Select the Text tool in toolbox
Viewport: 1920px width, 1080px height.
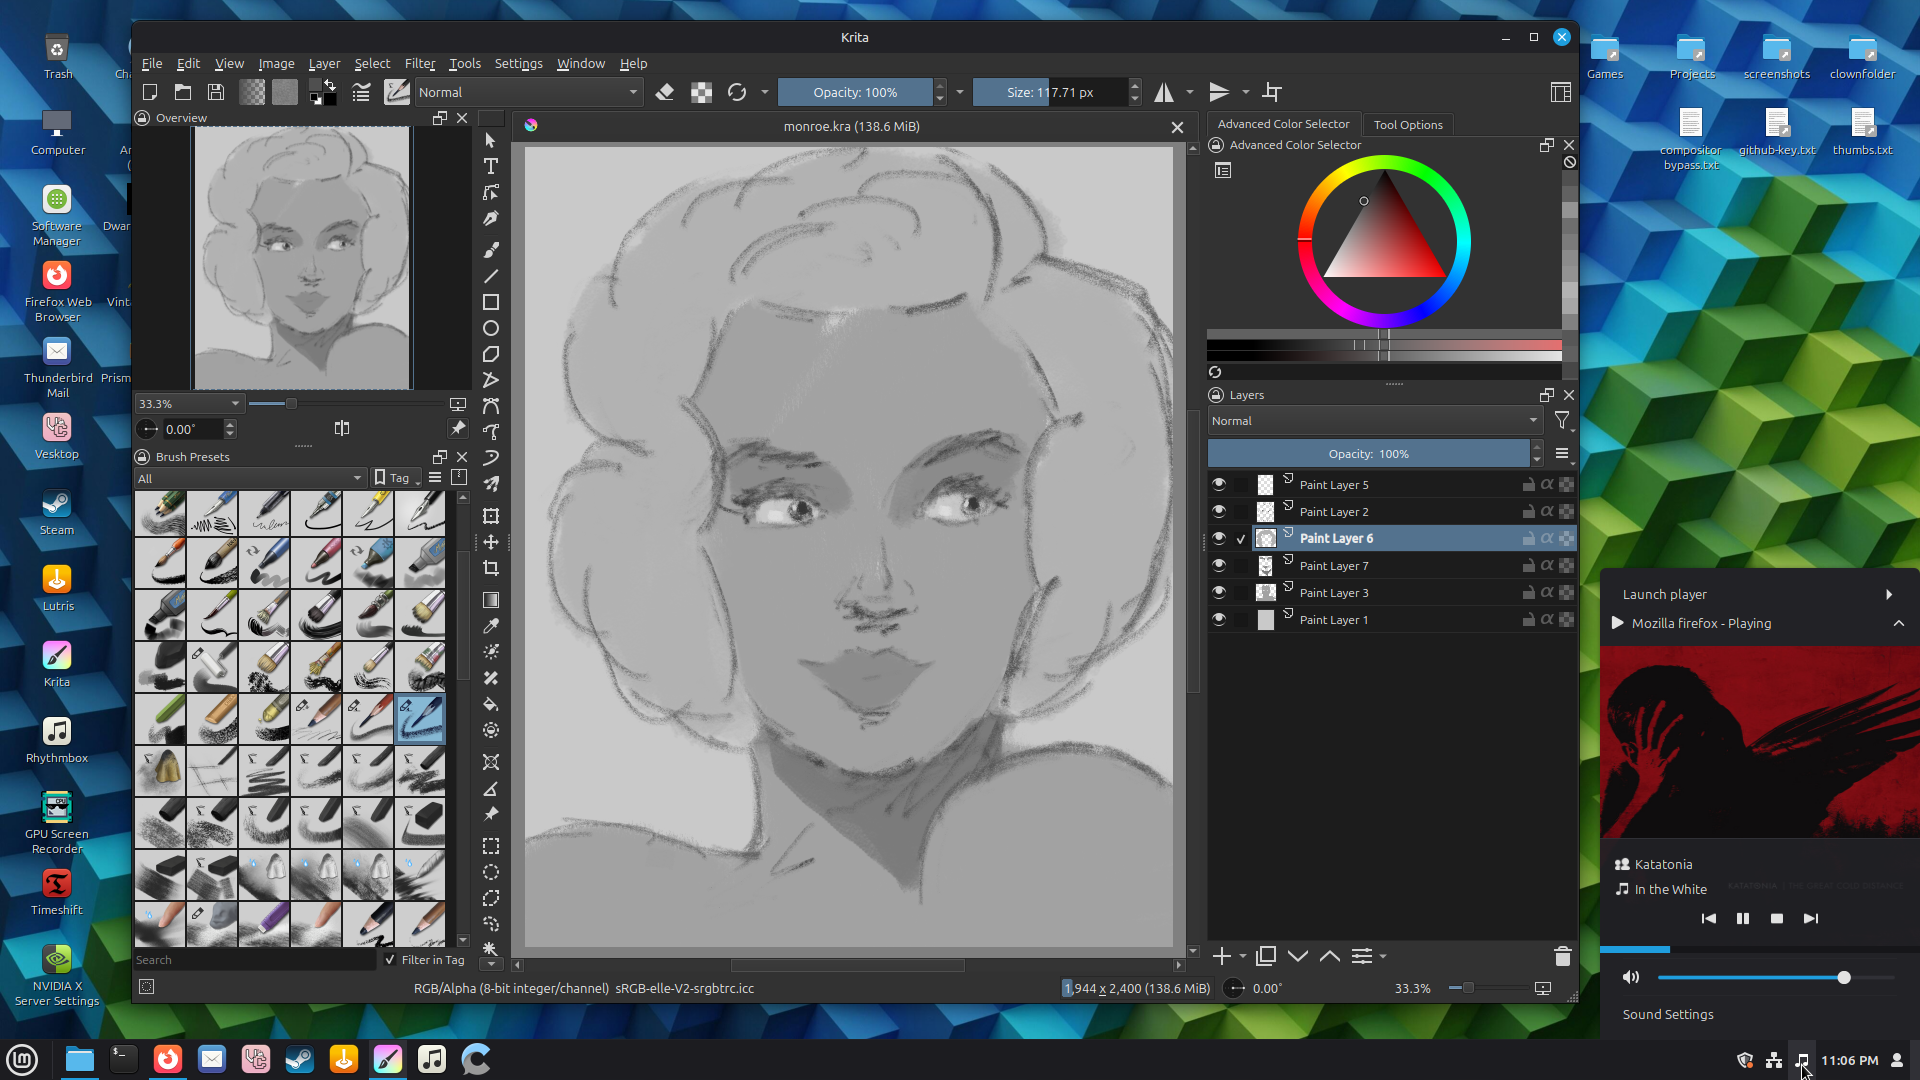click(x=490, y=166)
